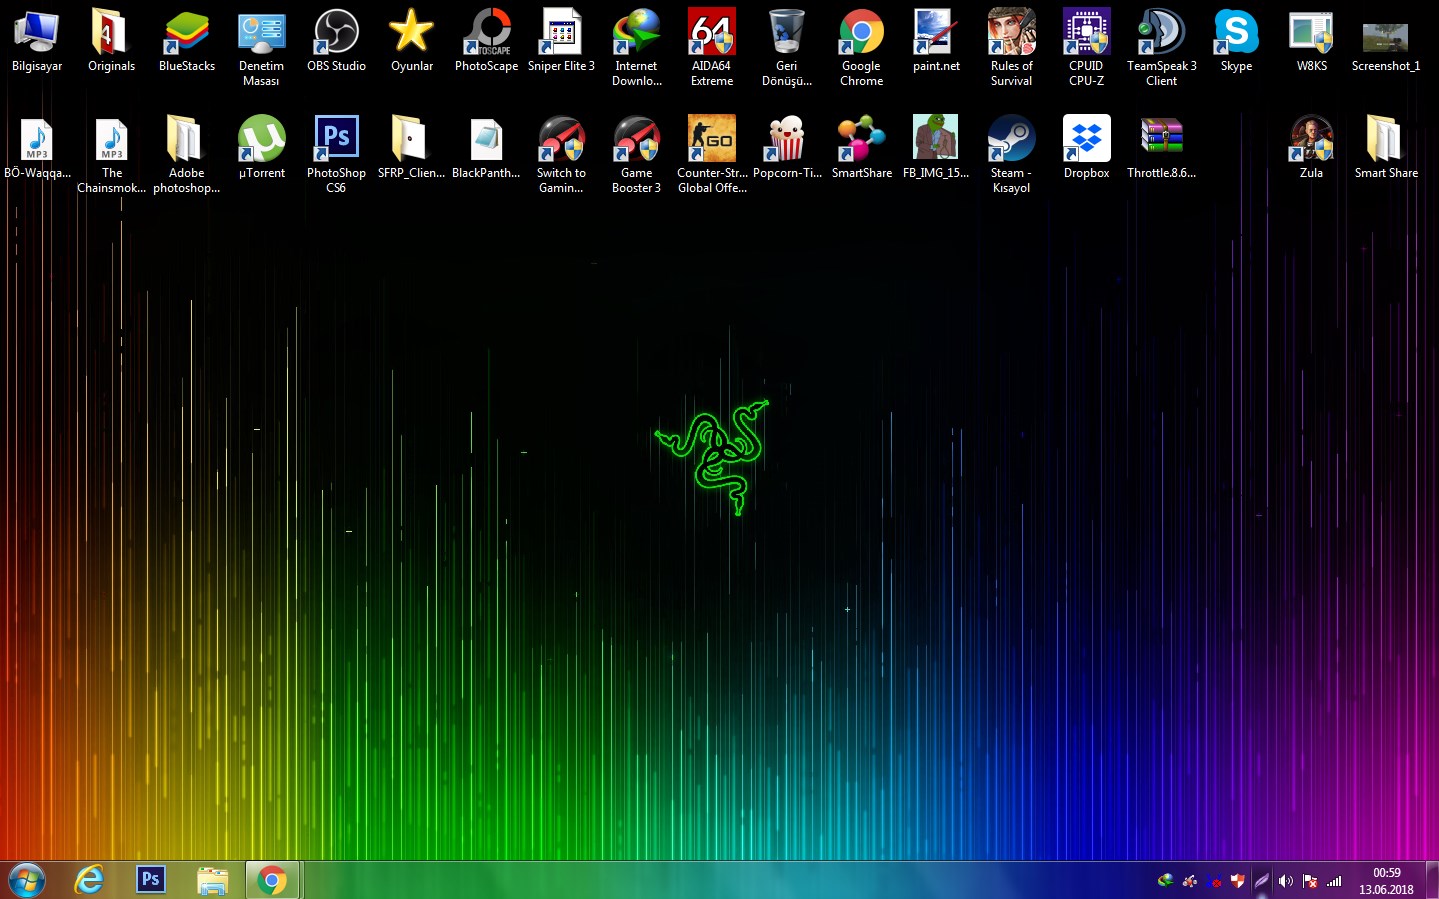Click the feather tray icon
Screen dimensions: 1439x899
tap(1262, 881)
